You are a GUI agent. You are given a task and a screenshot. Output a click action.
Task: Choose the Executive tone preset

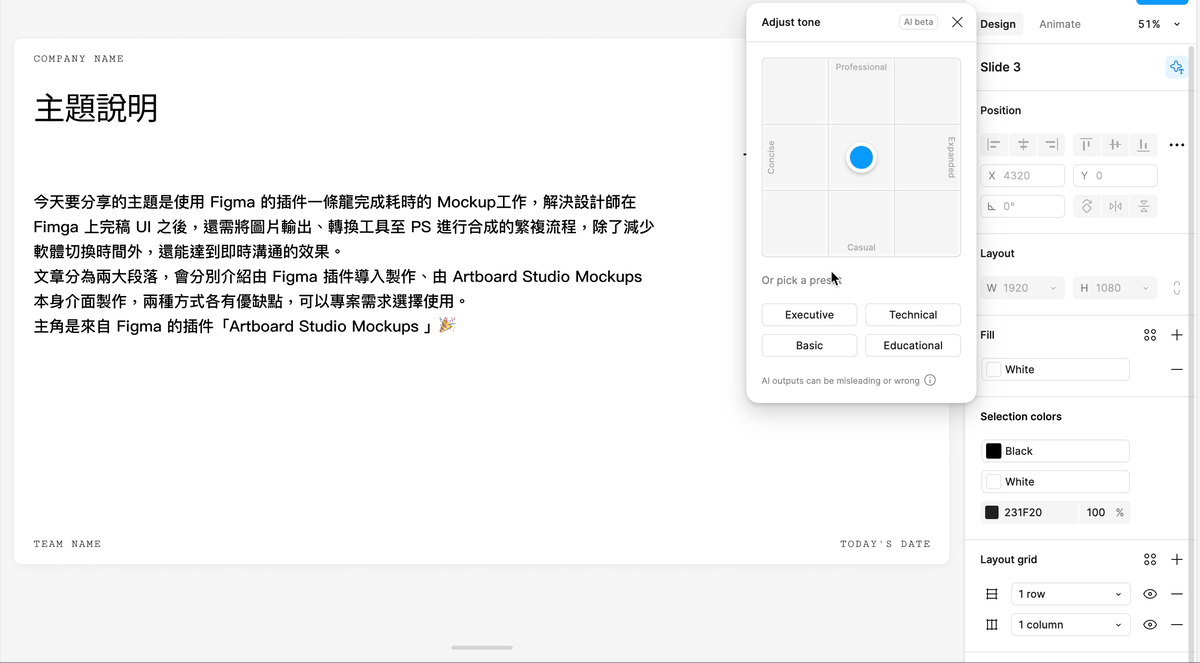(809, 315)
